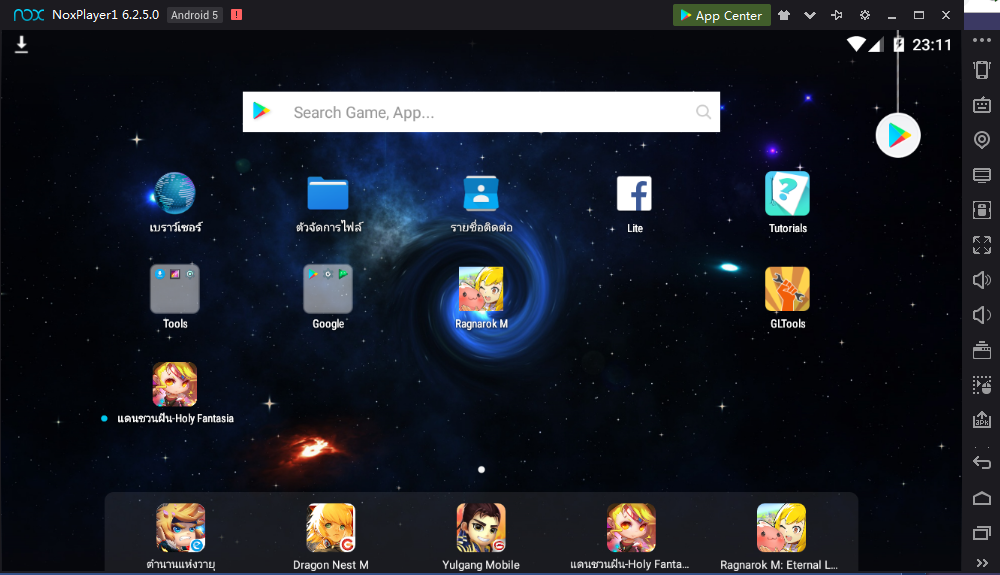Launch the globe browser app
The width and height of the screenshot is (1000, 575).
(x=175, y=193)
